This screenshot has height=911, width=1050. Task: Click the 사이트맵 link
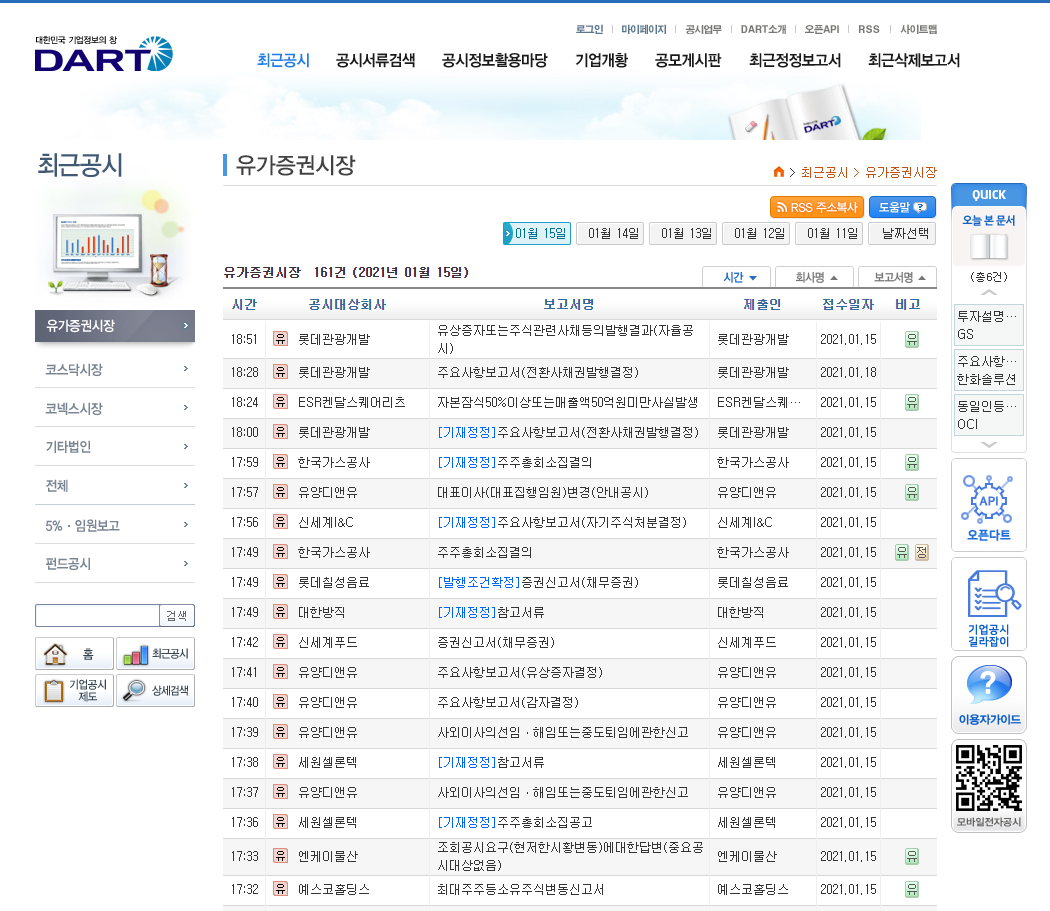pyautogui.click(x=918, y=29)
